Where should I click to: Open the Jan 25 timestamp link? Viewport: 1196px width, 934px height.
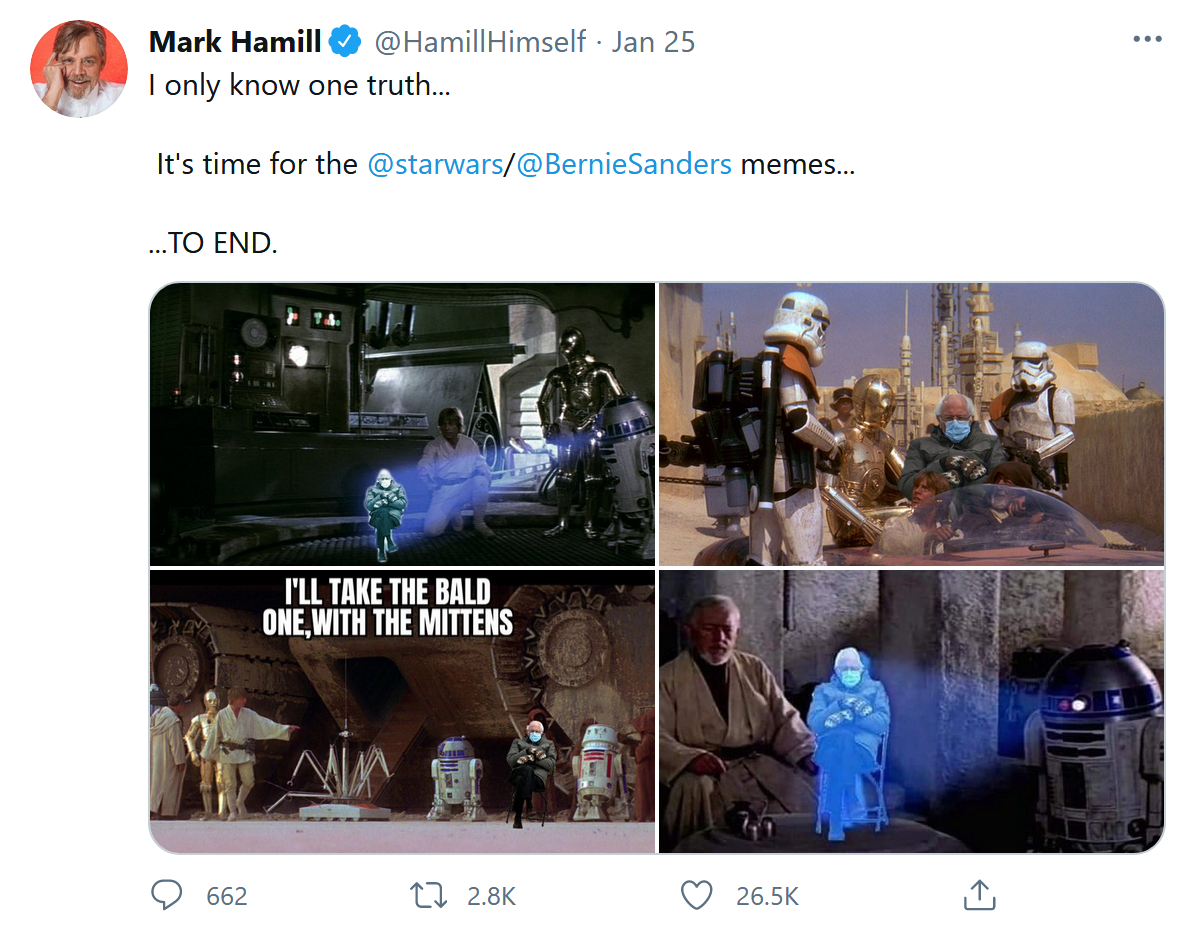653,42
